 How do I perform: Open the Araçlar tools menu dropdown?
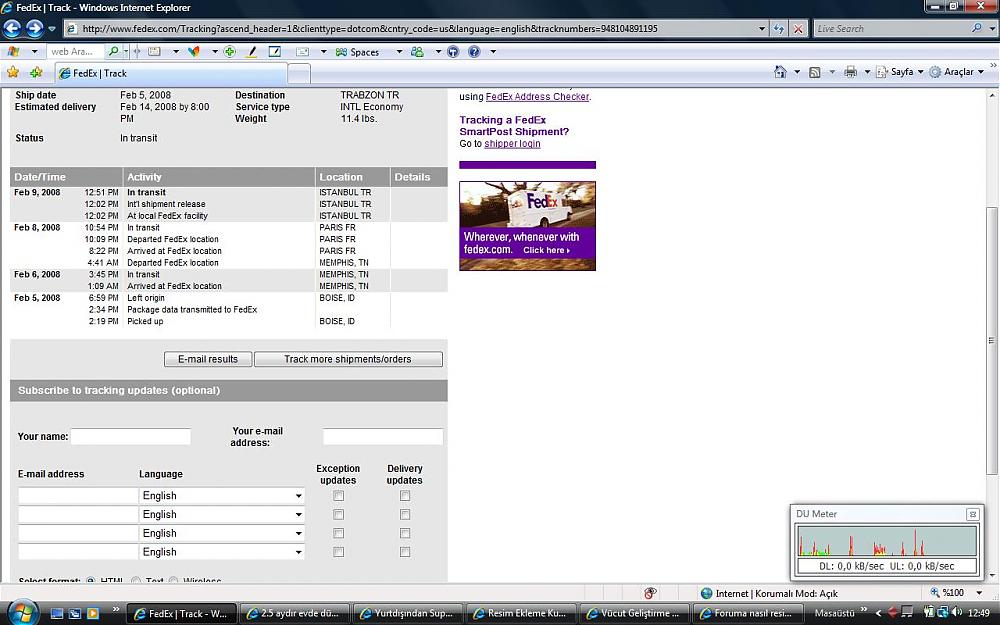(x=957, y=72)
